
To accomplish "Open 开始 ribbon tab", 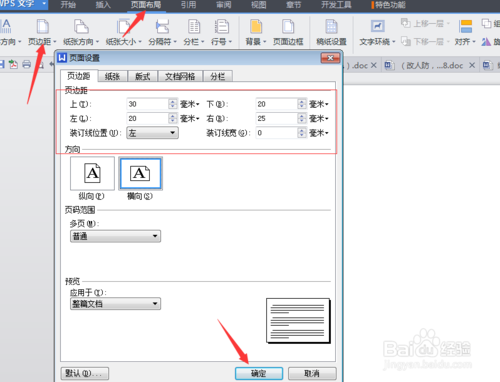I will click(x=68, y=5).
